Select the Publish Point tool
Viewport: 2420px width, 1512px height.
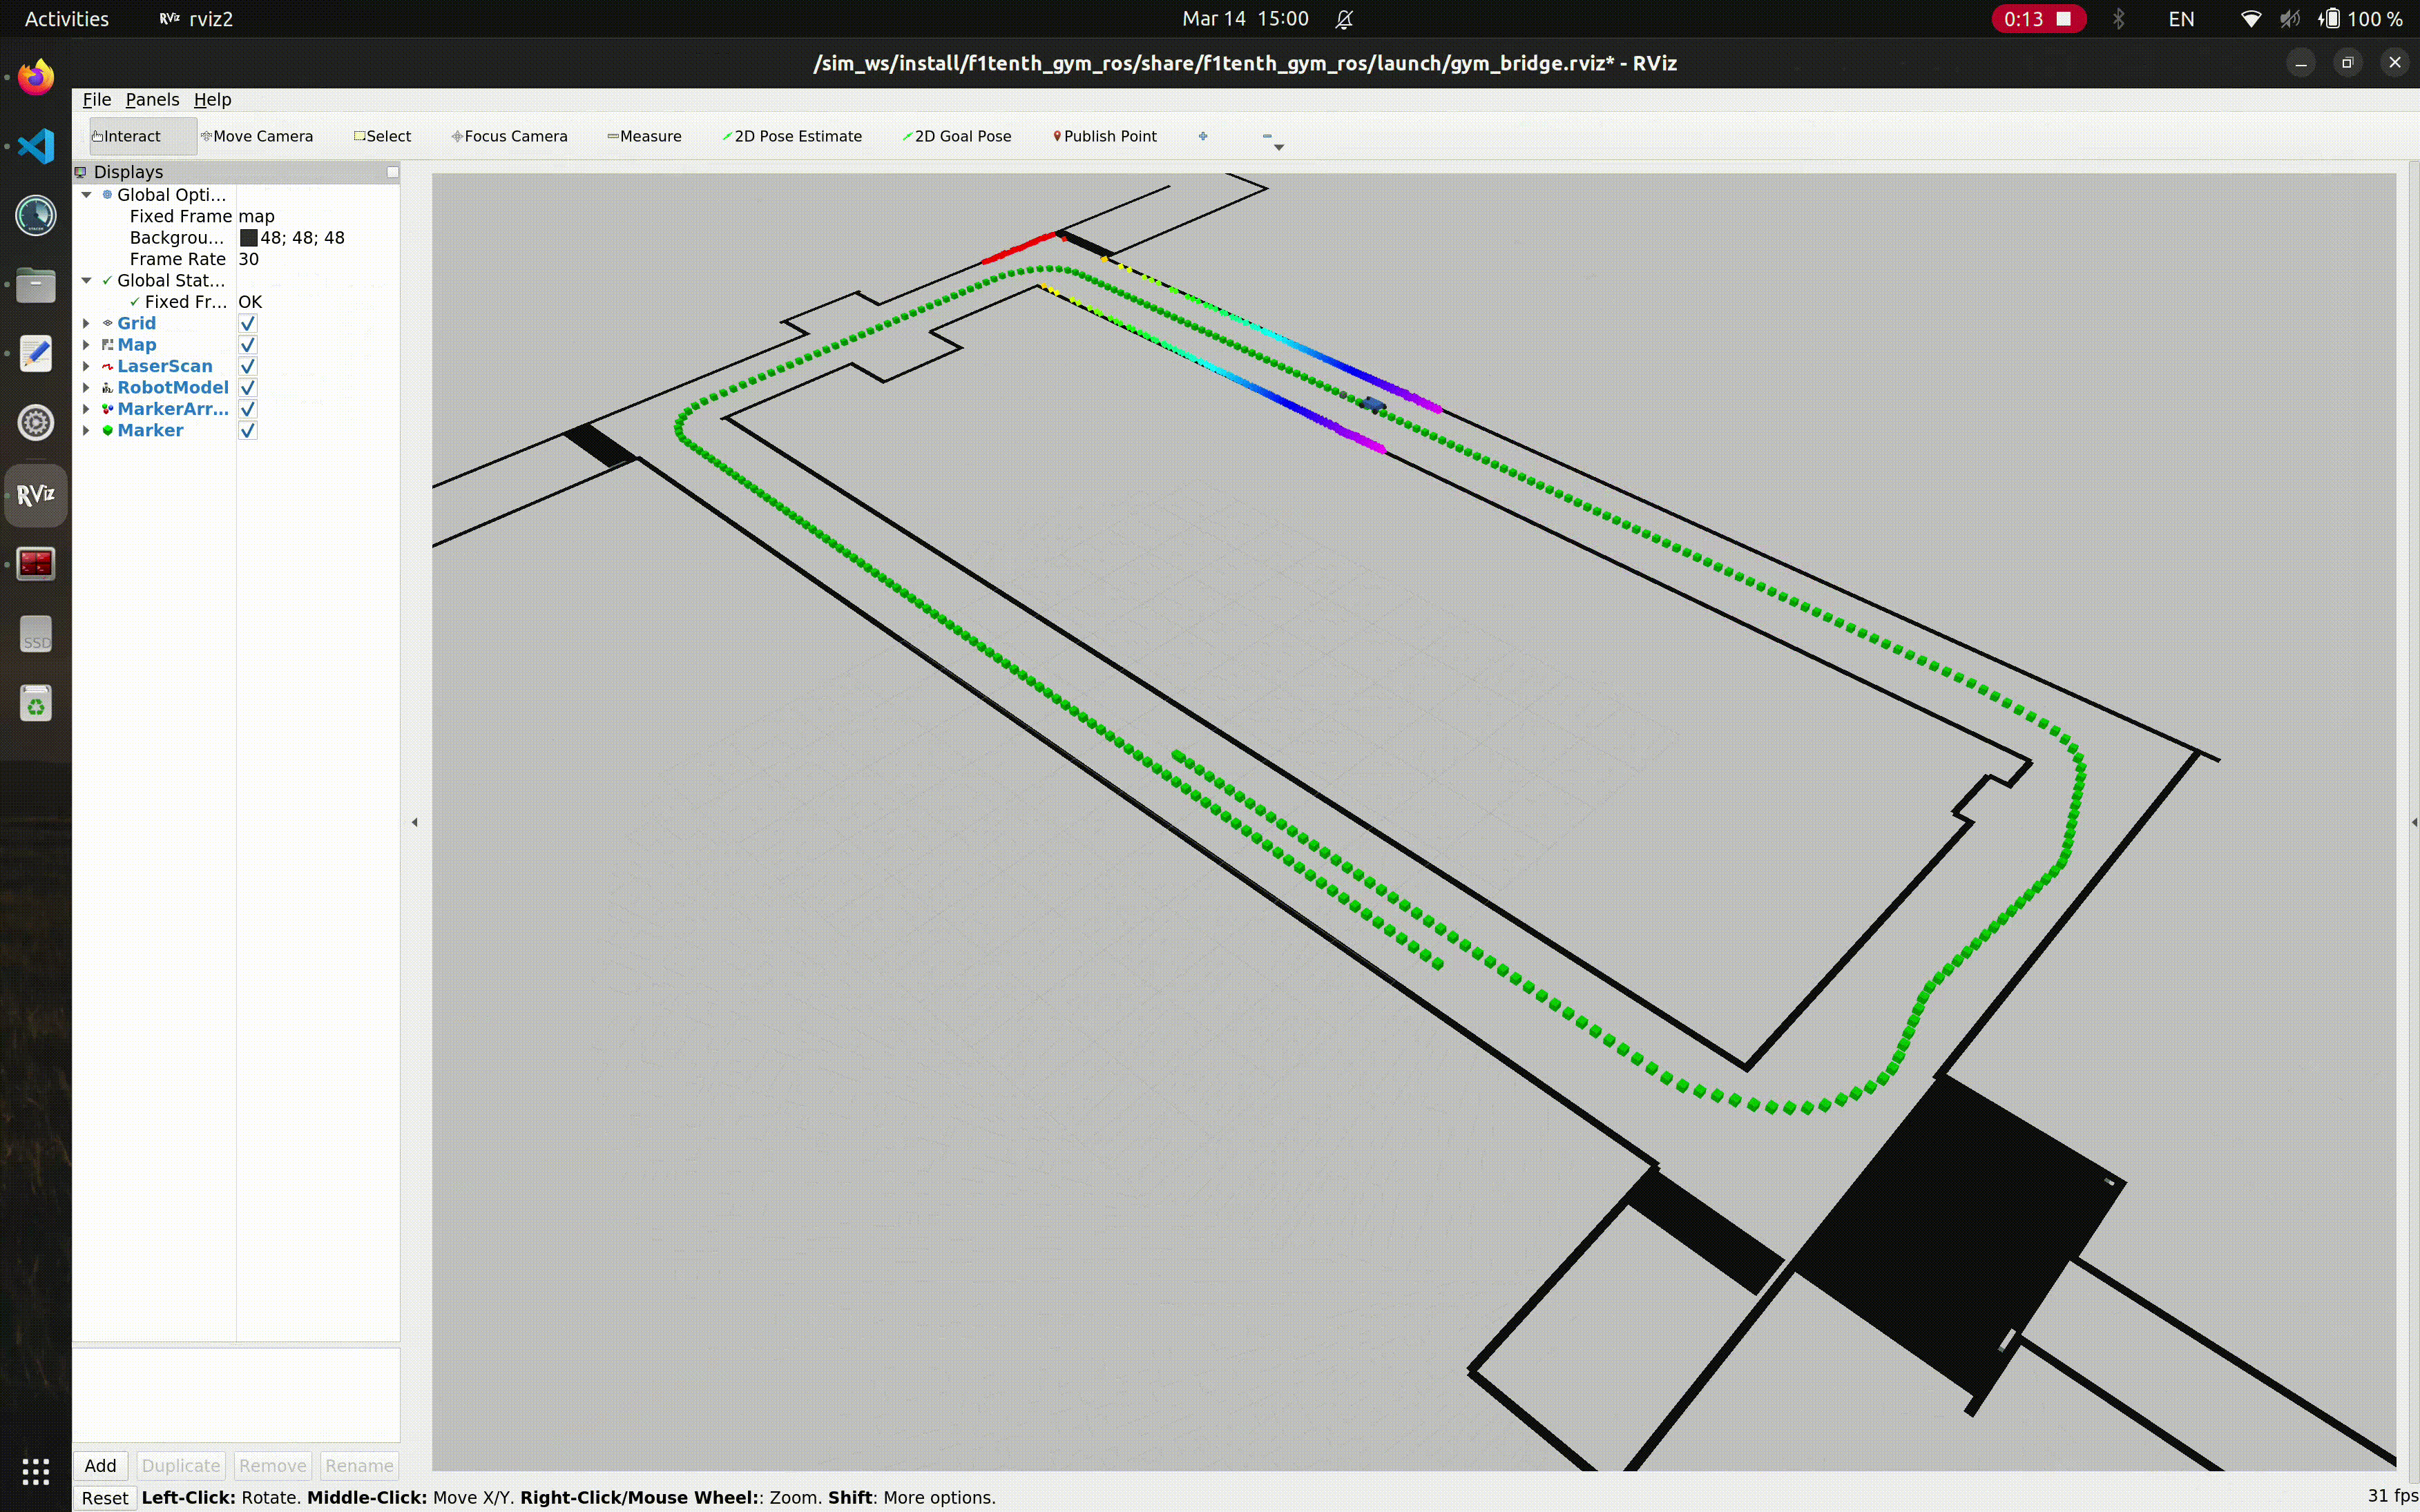coord(1105,136)
